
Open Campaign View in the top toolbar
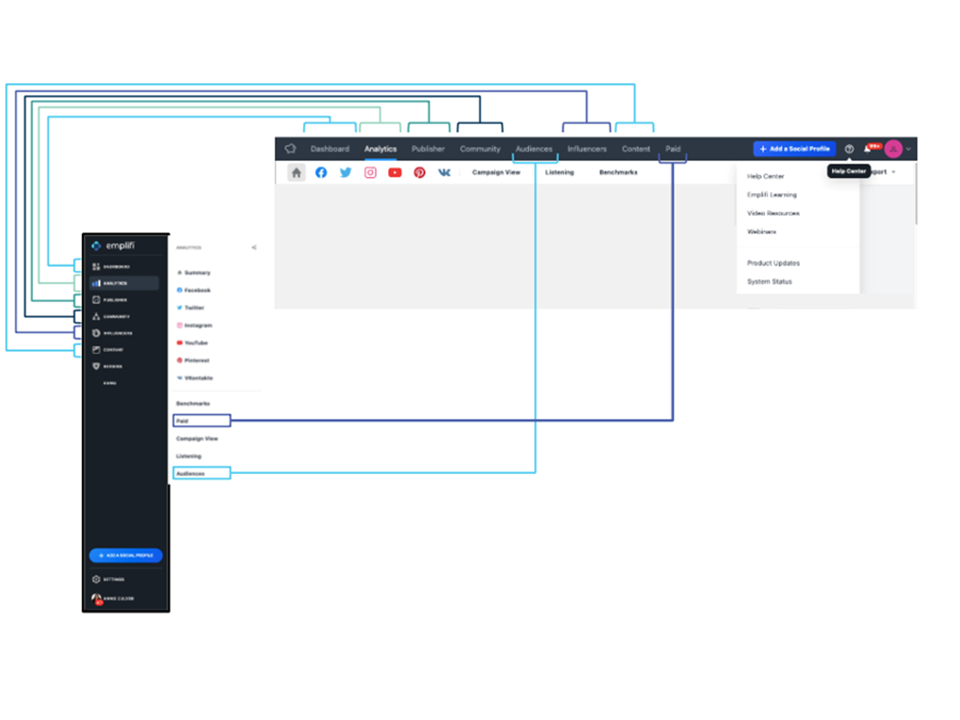coord(496,173)
